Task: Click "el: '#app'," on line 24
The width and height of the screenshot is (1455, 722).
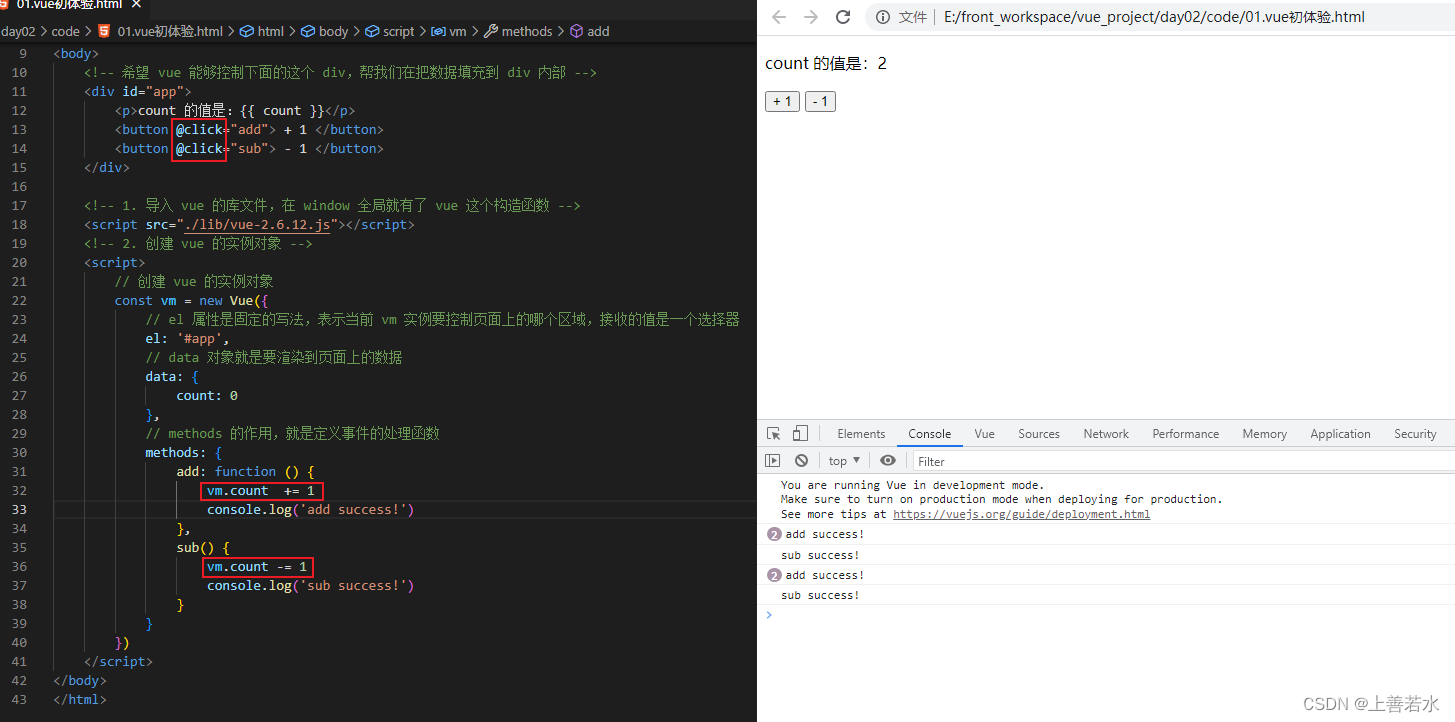Action: [x=187, y=338]
